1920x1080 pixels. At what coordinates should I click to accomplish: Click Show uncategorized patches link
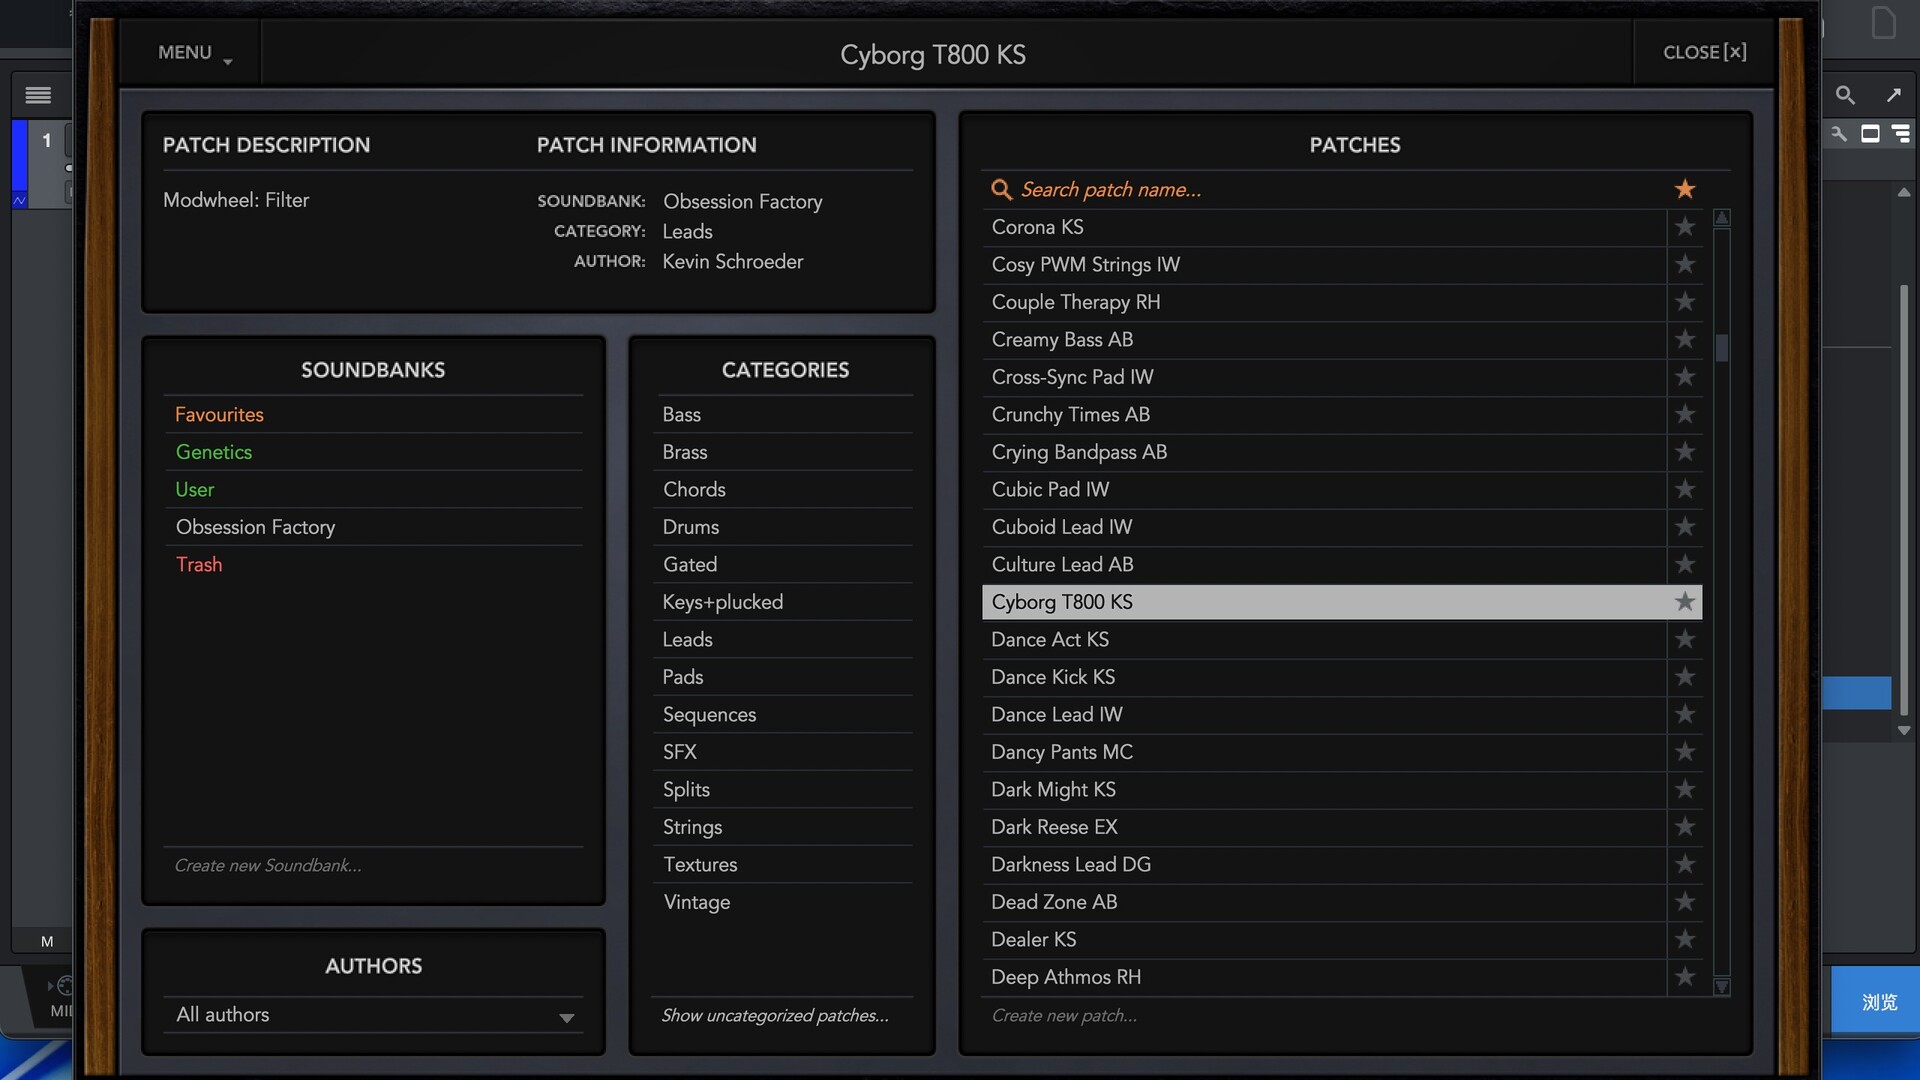775,1015
